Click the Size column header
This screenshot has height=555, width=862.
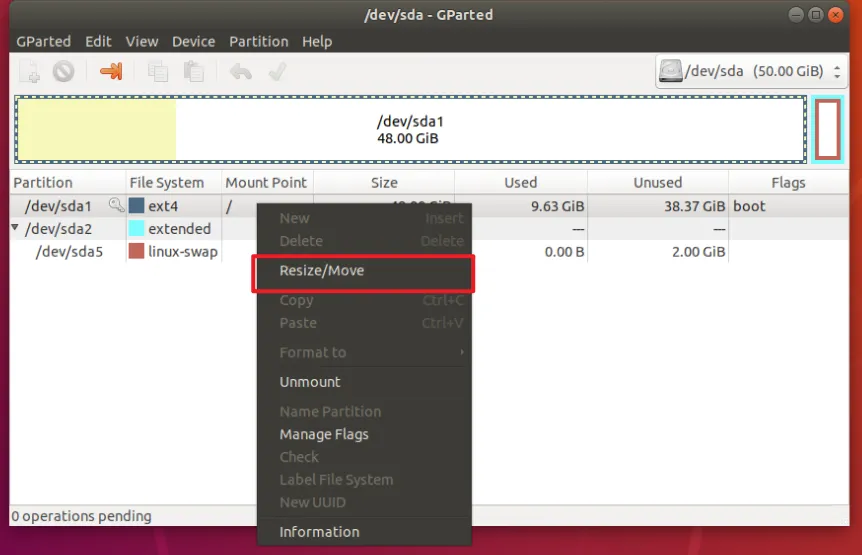(x=384, y=182)
